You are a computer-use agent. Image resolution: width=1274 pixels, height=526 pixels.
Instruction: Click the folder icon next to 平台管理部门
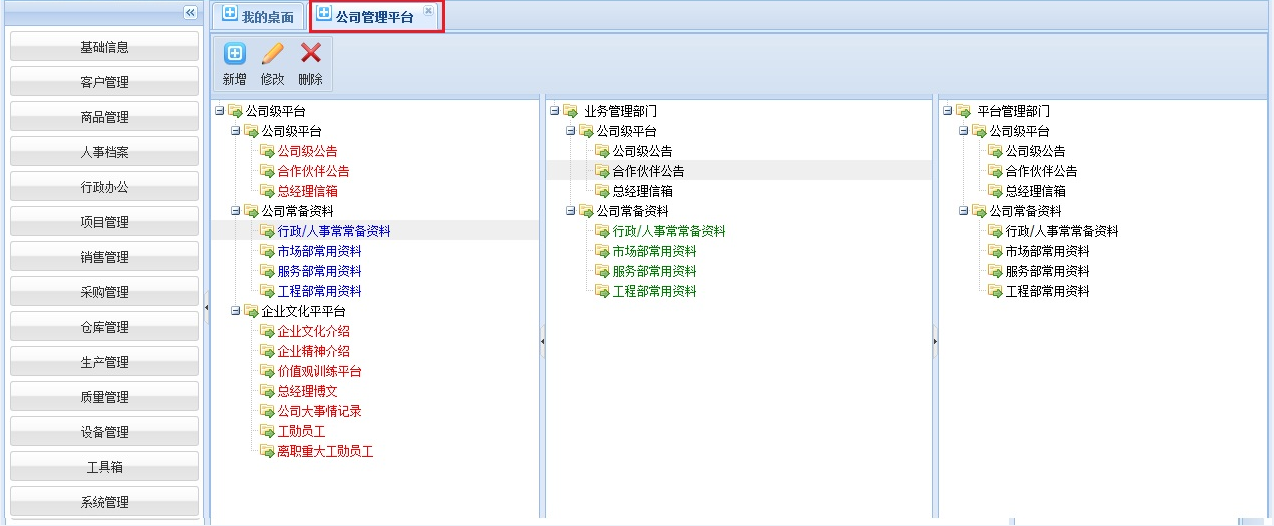coord(963,111)
